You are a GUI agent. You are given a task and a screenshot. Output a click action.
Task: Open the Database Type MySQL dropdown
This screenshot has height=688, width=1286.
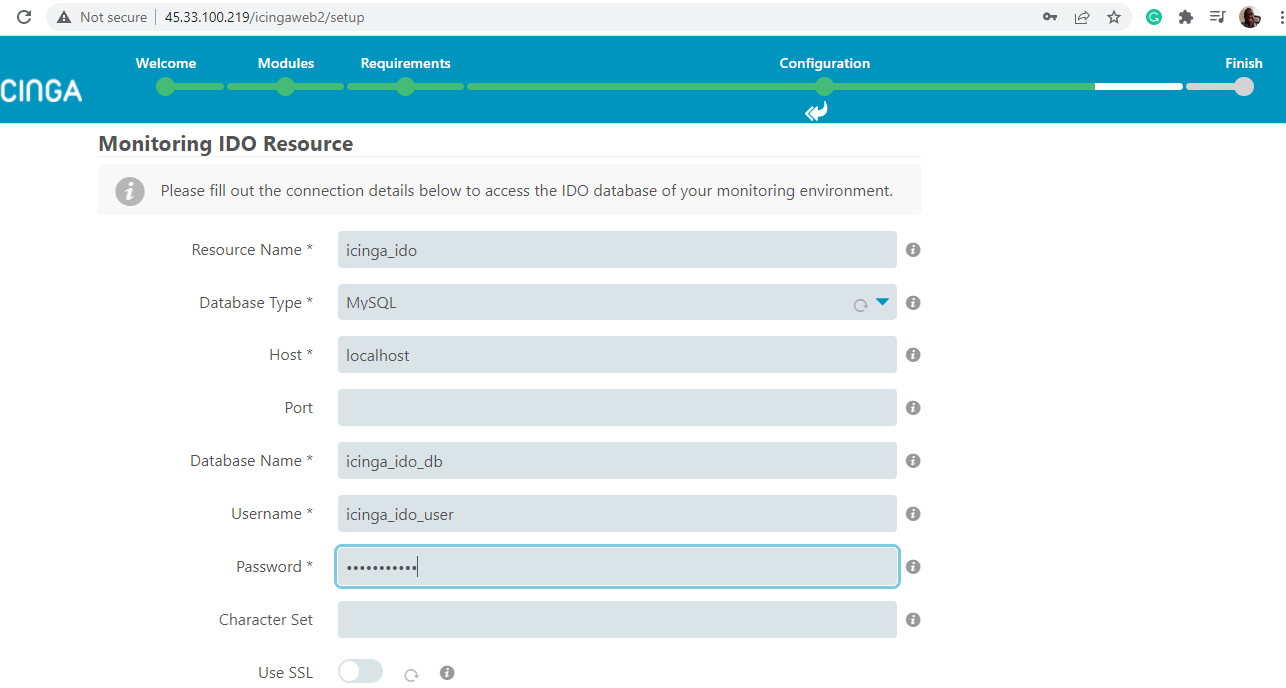pos(617,302)
